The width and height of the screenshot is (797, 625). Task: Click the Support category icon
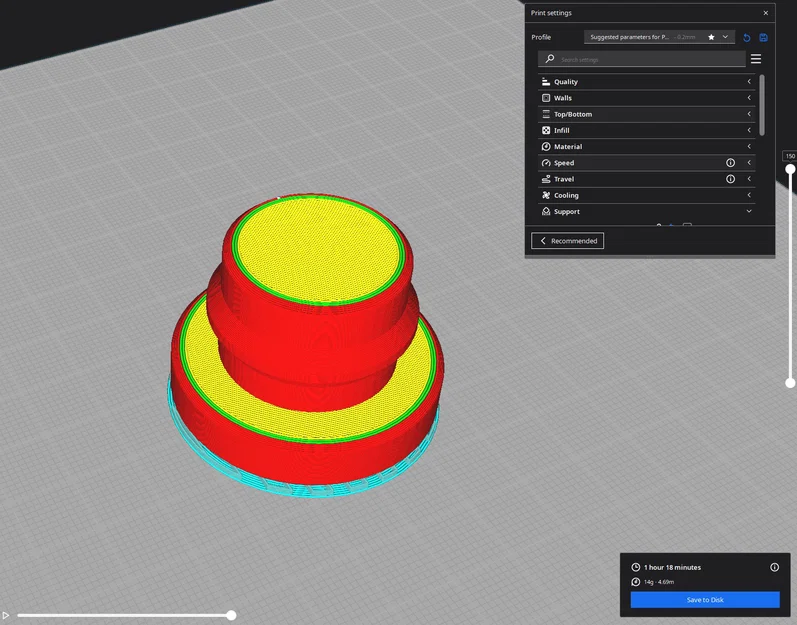546,211
